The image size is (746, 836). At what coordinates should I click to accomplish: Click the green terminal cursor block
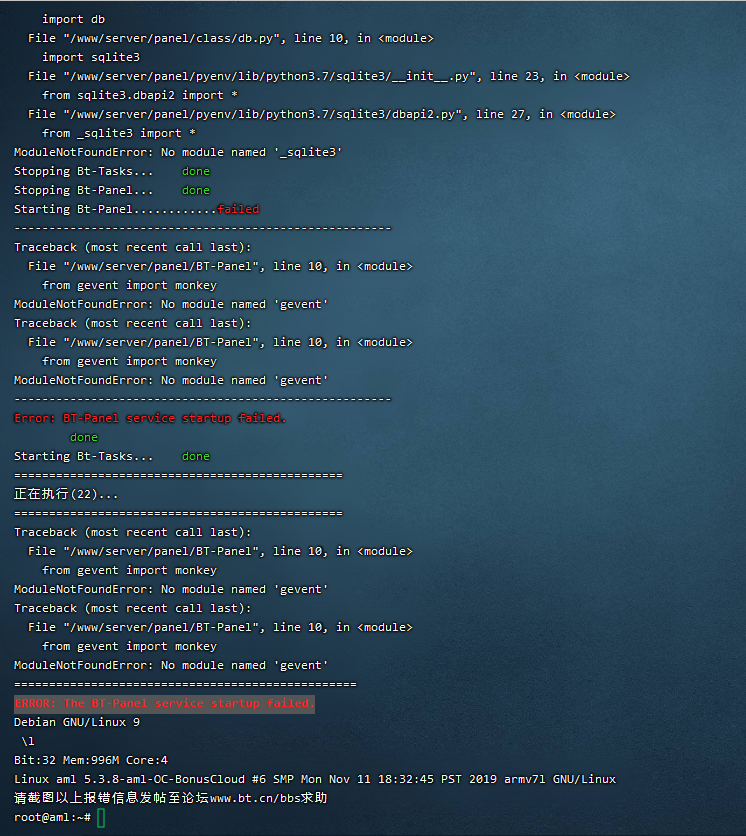click(101, 818)
